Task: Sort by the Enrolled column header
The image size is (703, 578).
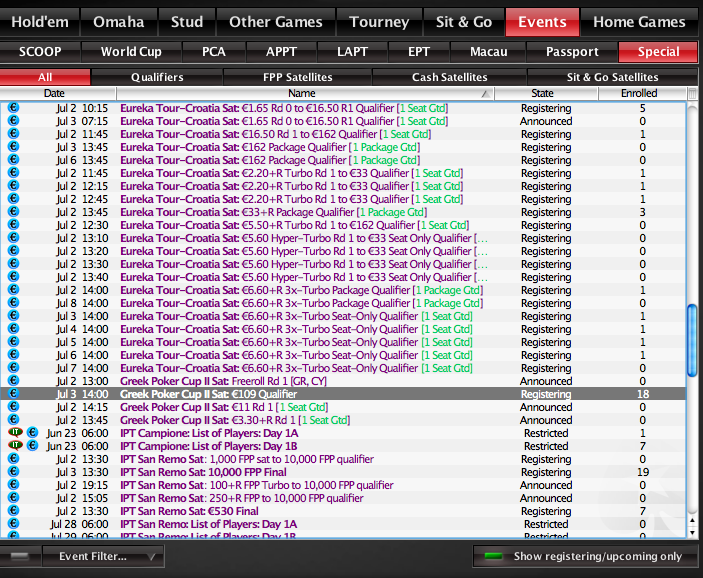Action: (x=642, y=93)
